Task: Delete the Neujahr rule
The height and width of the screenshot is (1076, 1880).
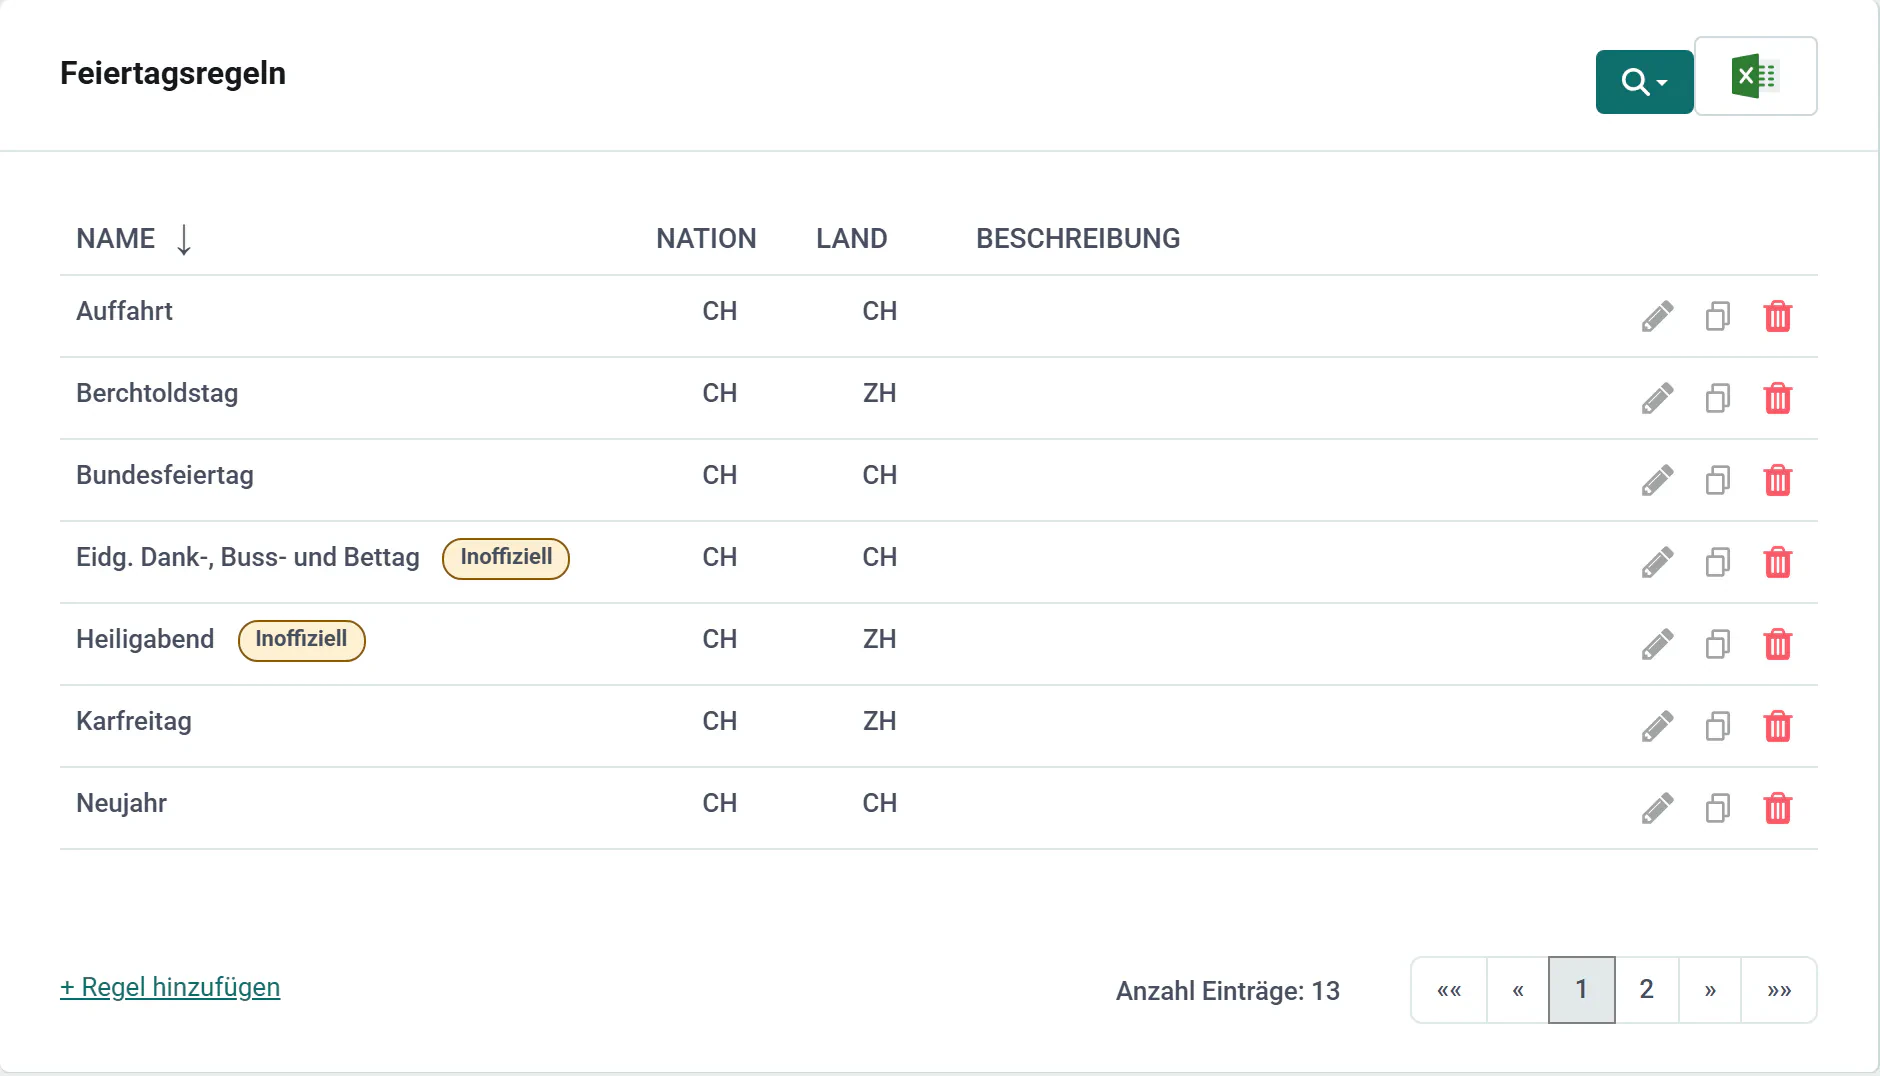Action: (1777, 808)
